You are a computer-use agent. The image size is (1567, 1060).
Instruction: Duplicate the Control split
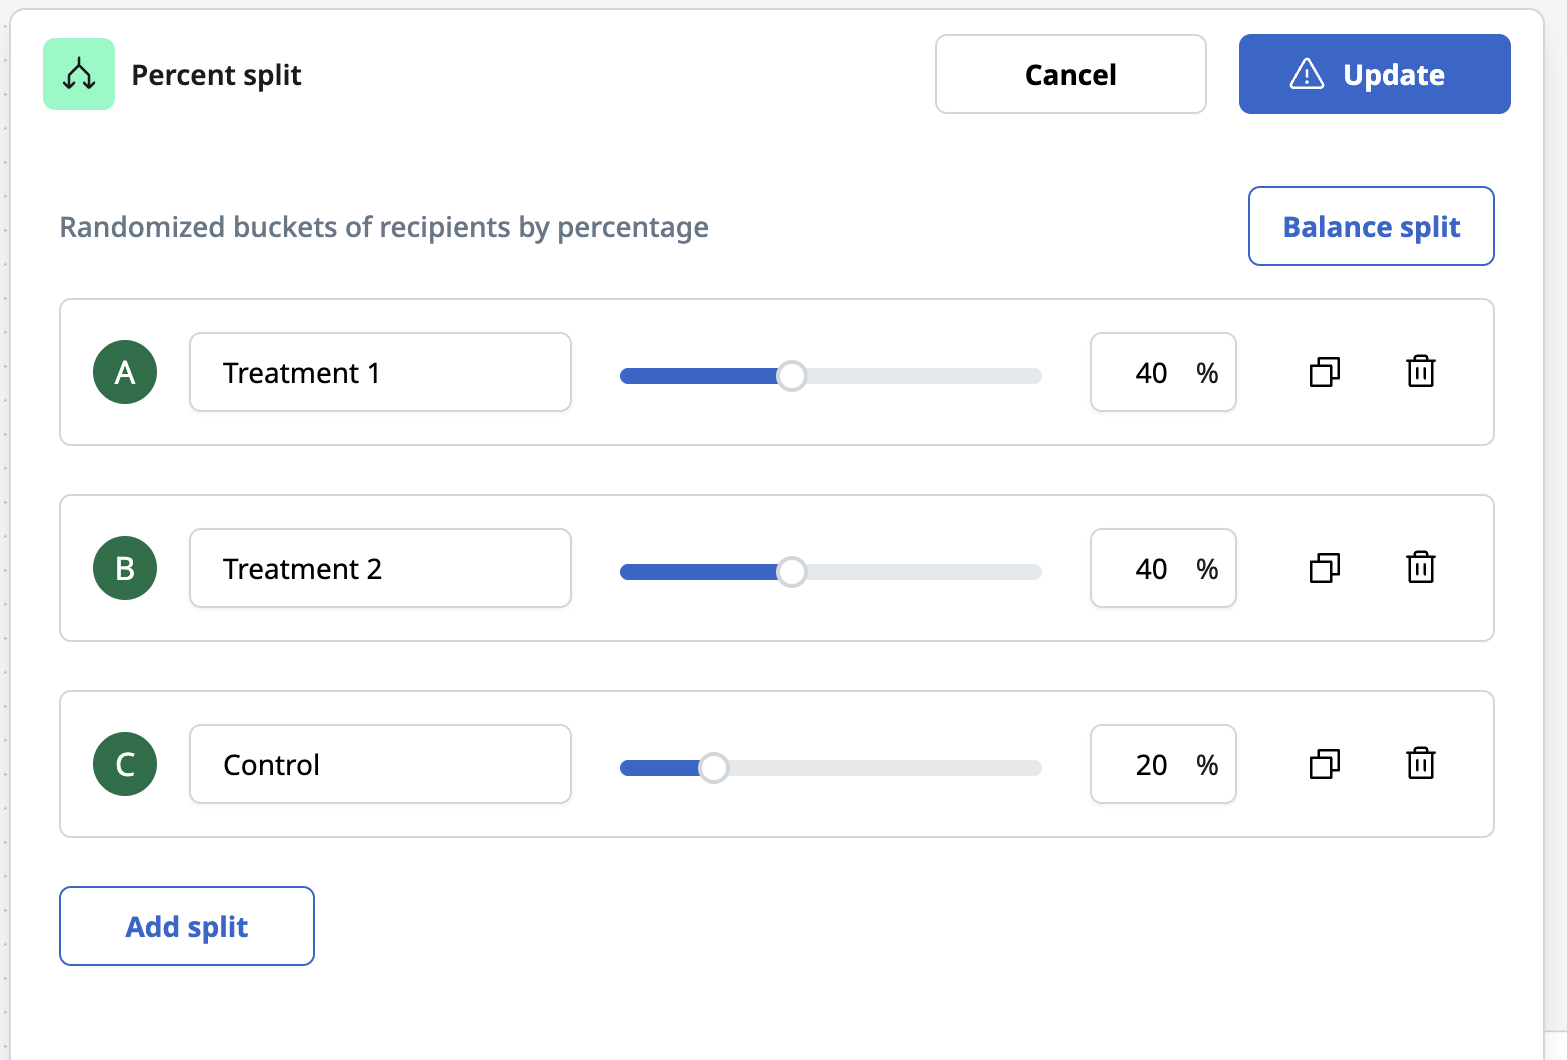[1325, 764]
